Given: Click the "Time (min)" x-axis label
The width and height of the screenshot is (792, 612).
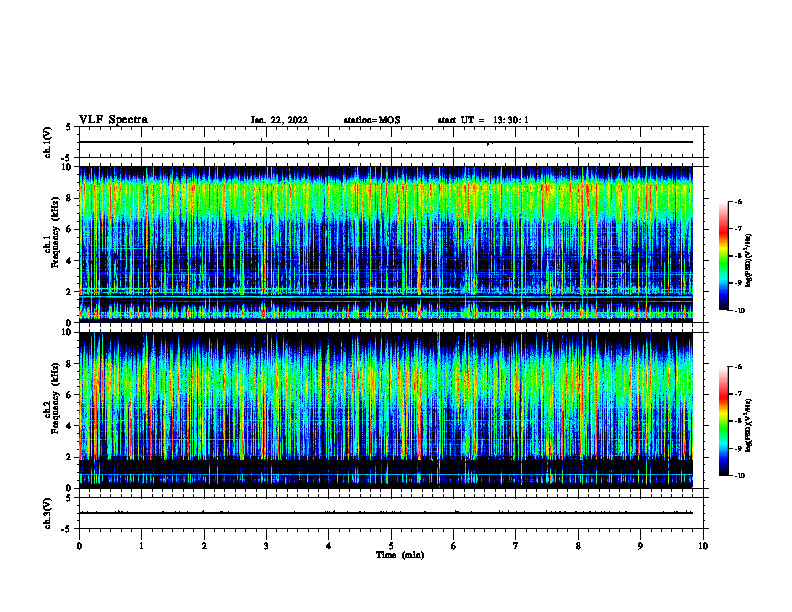Looking at the screenshot, I should tap(400, 555).
